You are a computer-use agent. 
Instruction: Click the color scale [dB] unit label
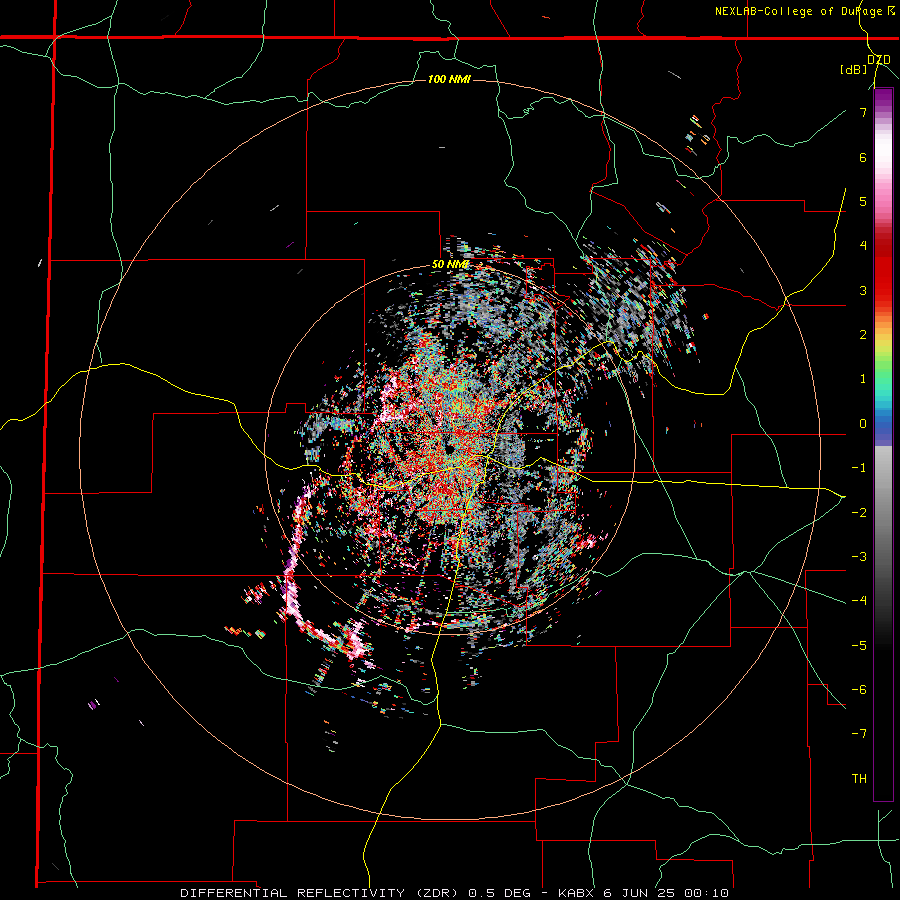853,69
